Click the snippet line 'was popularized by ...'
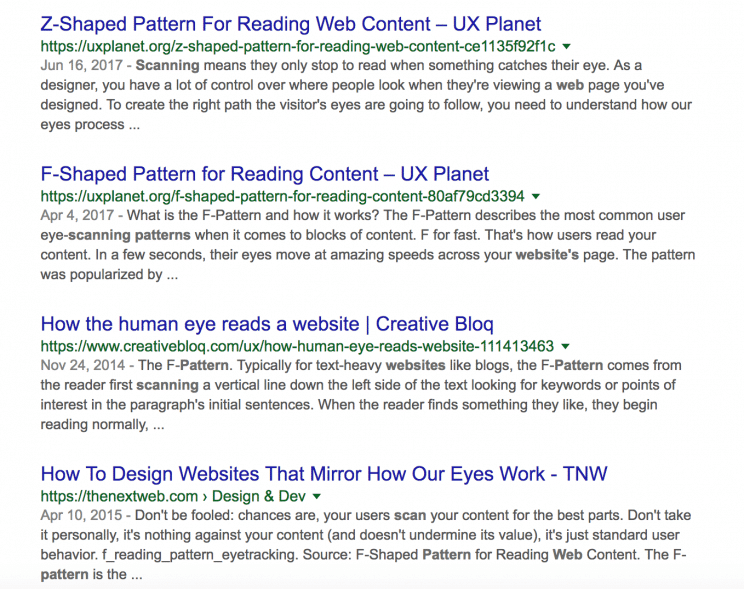This screenshot has height=589, width=744. click(109, 274)
